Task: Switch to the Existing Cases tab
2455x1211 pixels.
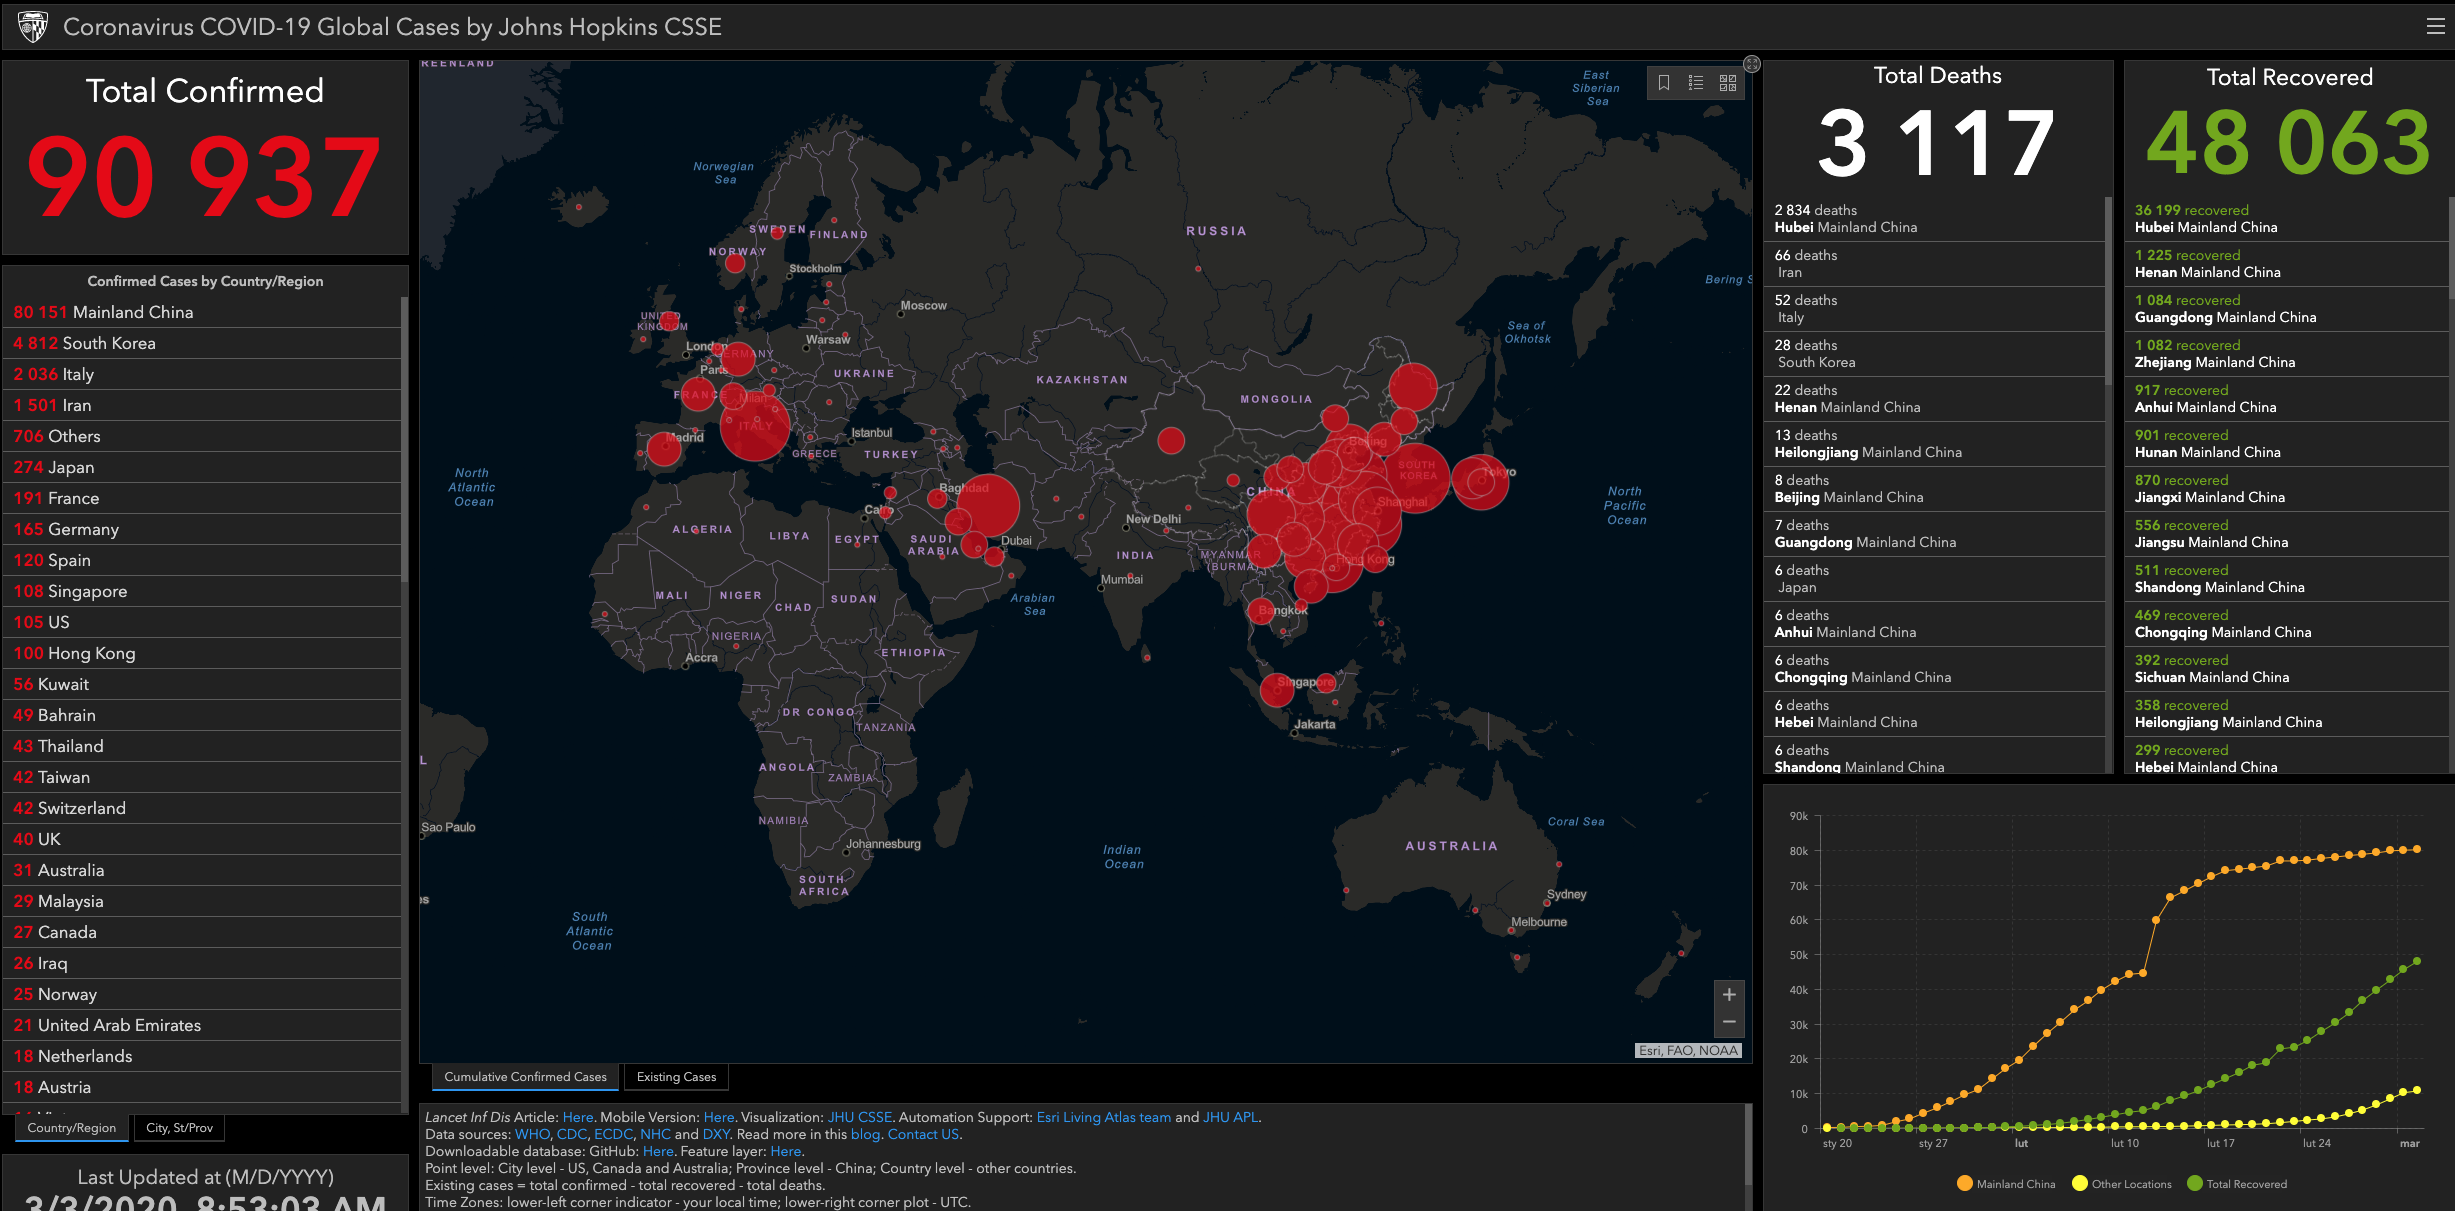Action: (x=676, y=1077)
